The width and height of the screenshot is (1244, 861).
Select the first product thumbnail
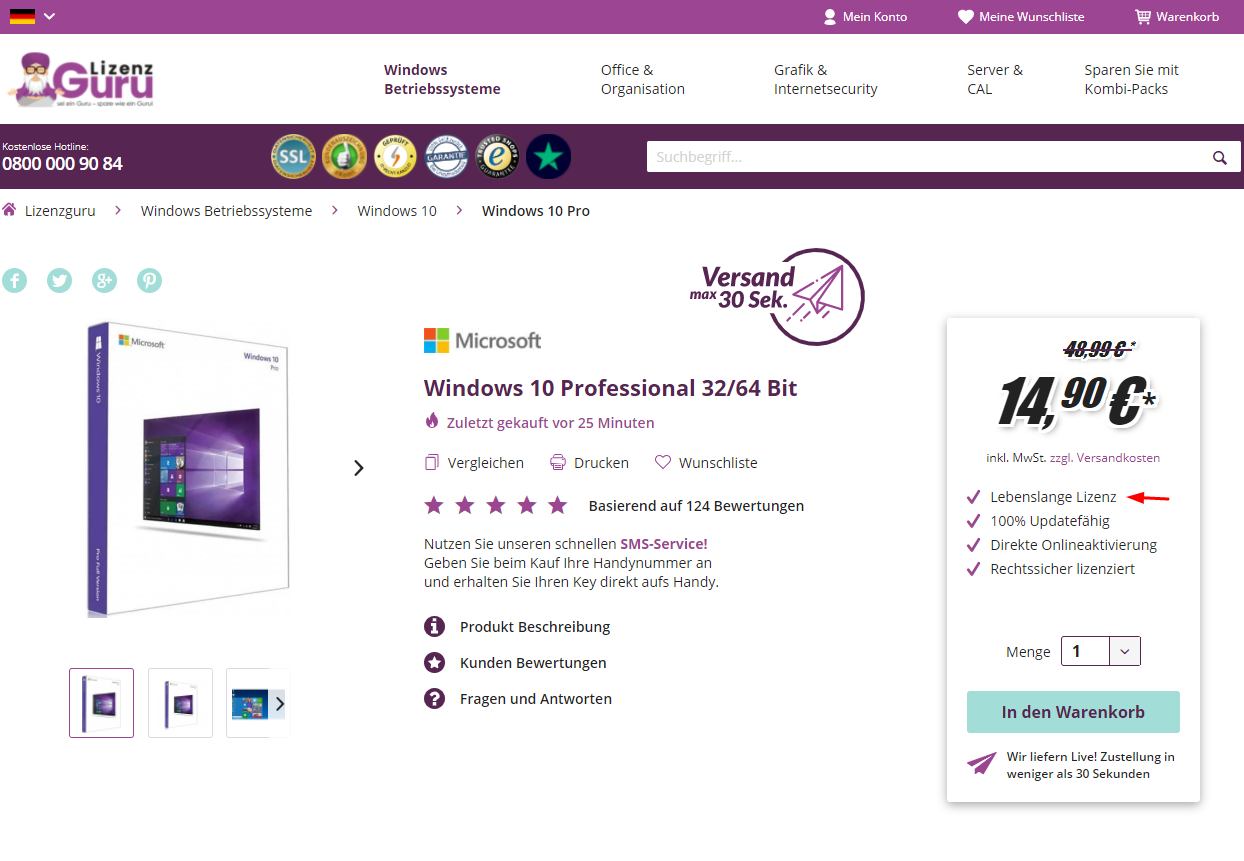(x=101, y=703)
